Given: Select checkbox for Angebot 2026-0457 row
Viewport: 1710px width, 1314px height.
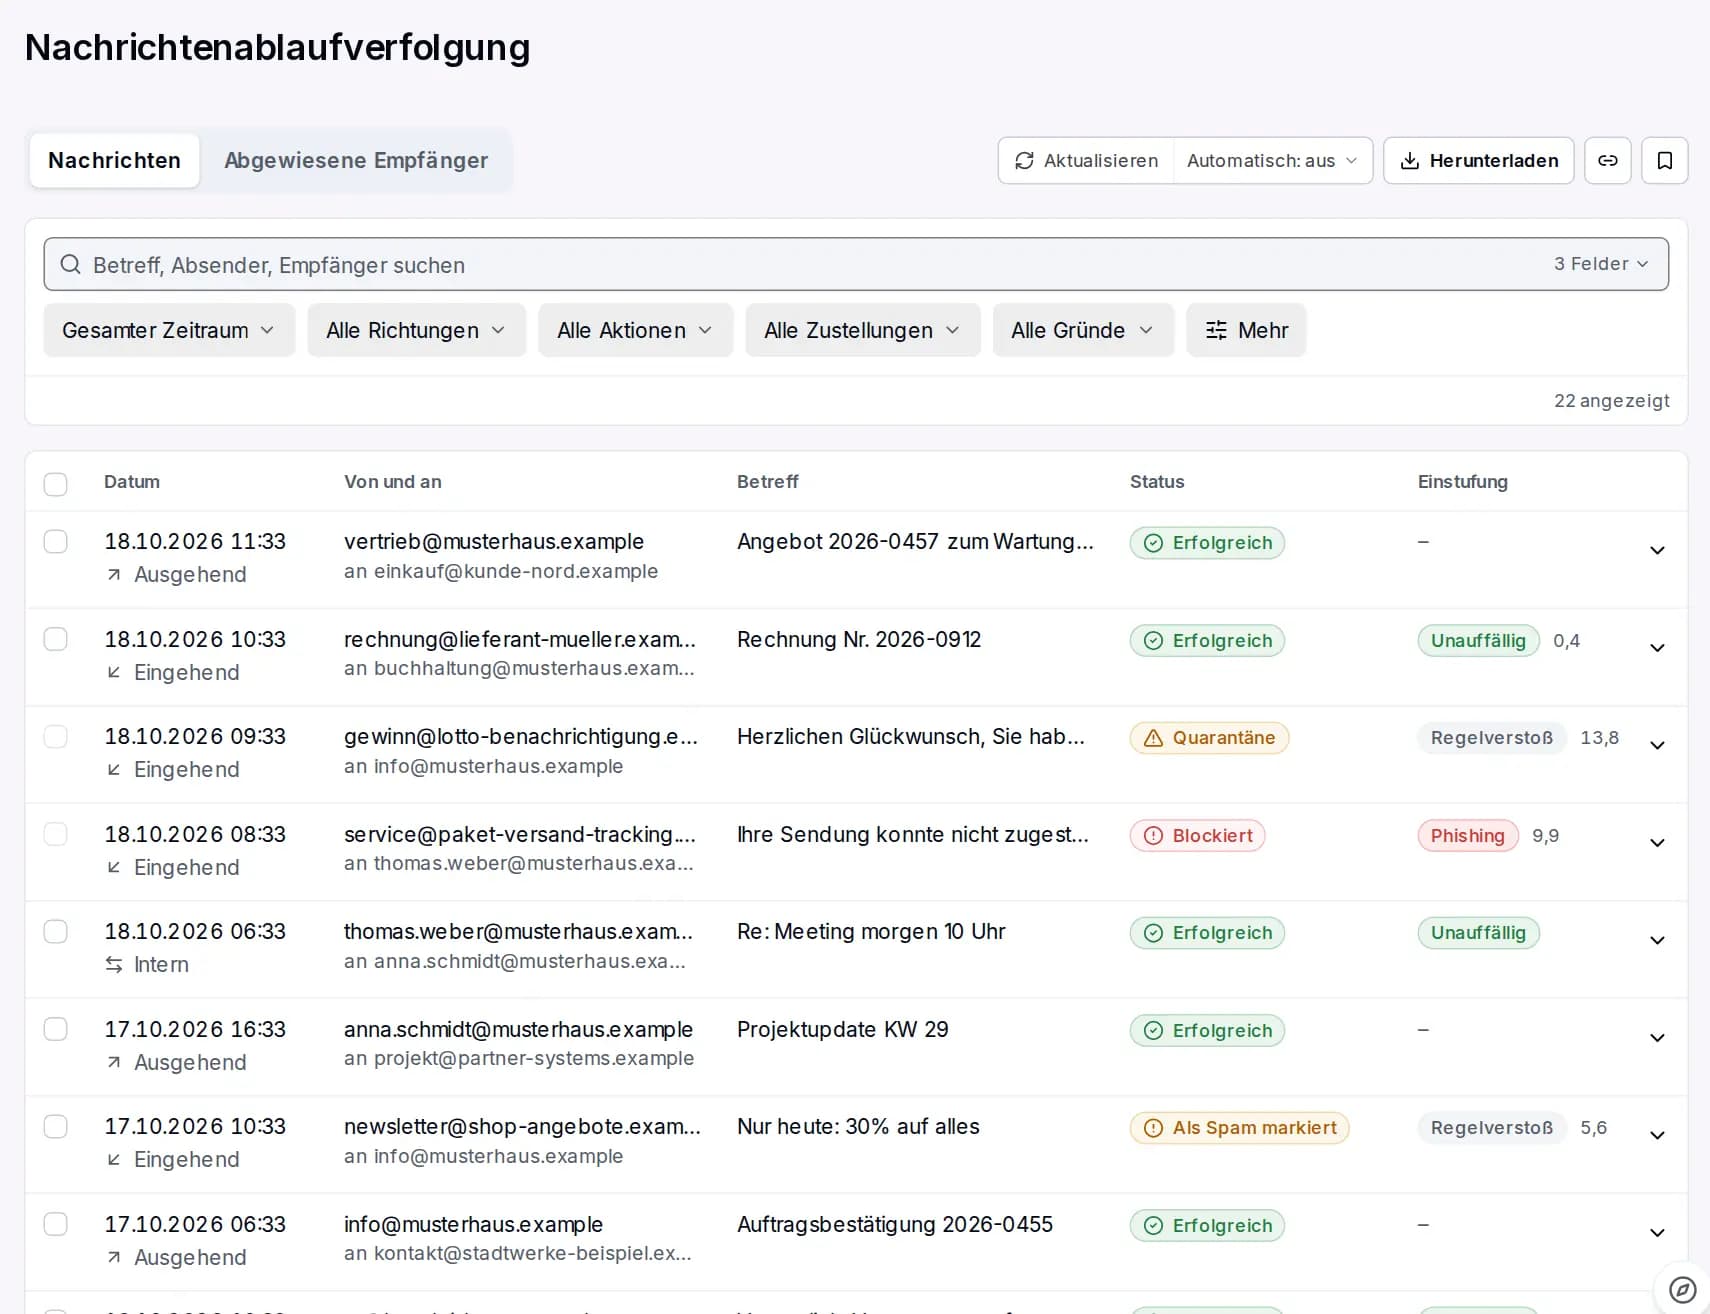Looking at the screenshot, I should coord(56,541).
